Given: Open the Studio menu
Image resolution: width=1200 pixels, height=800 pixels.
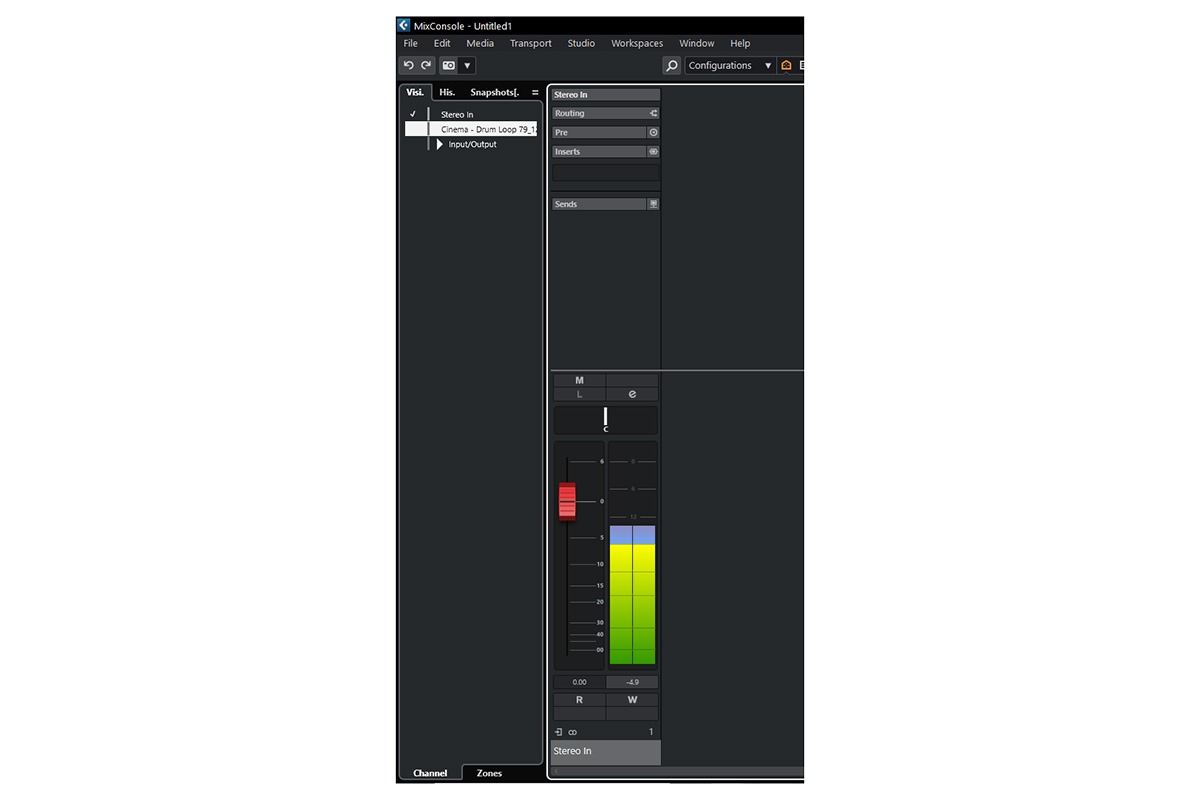Looking at the screenshot, I should point(581,43).
